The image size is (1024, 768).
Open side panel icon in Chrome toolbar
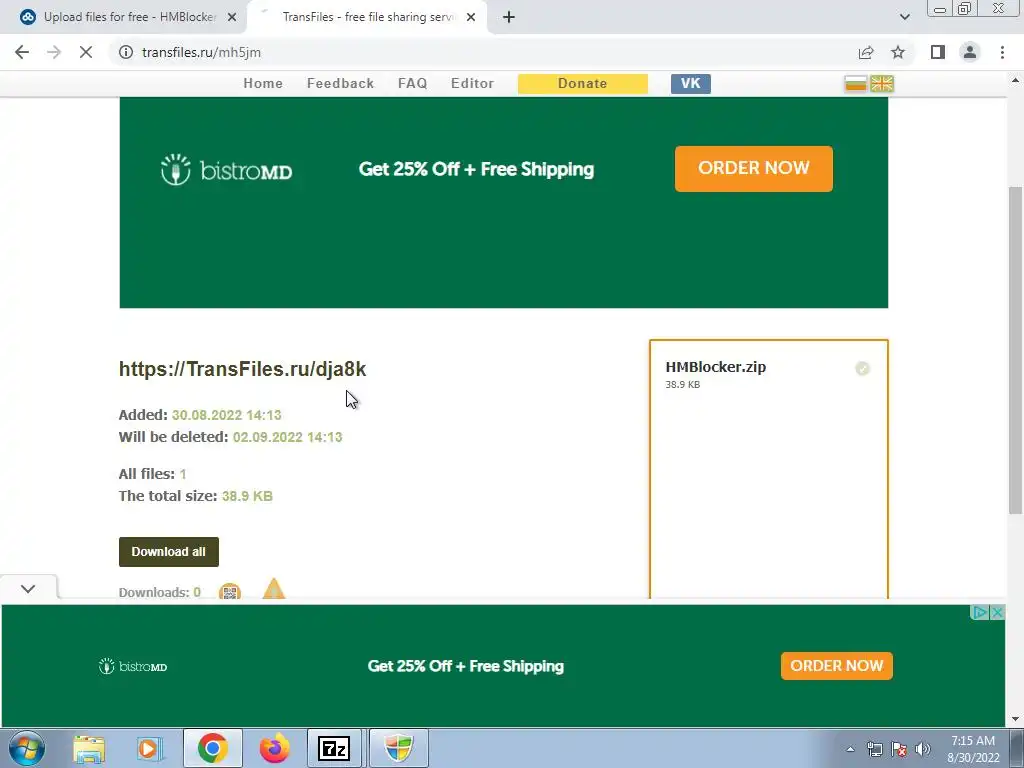938,52
